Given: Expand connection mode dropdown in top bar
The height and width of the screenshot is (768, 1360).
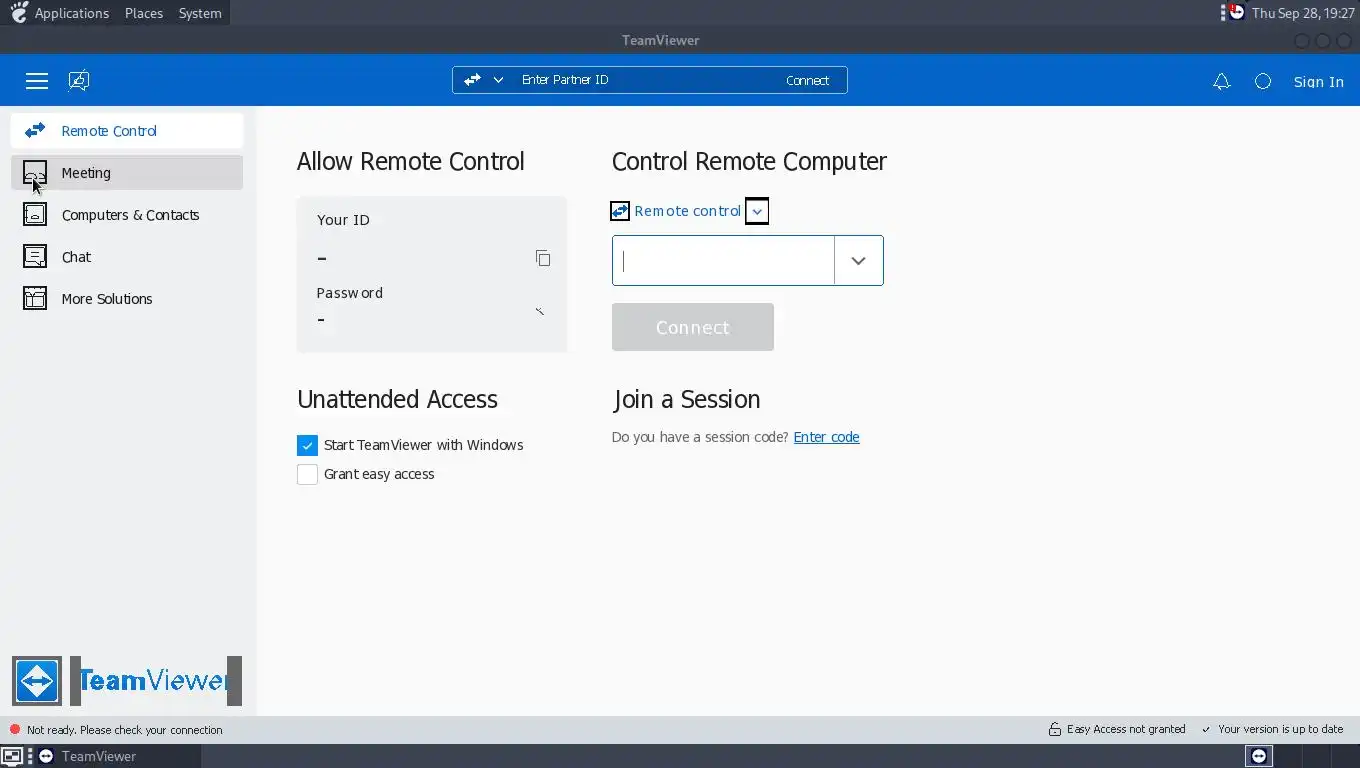Looking at the screenshot, I should click(x=498, y=80).
